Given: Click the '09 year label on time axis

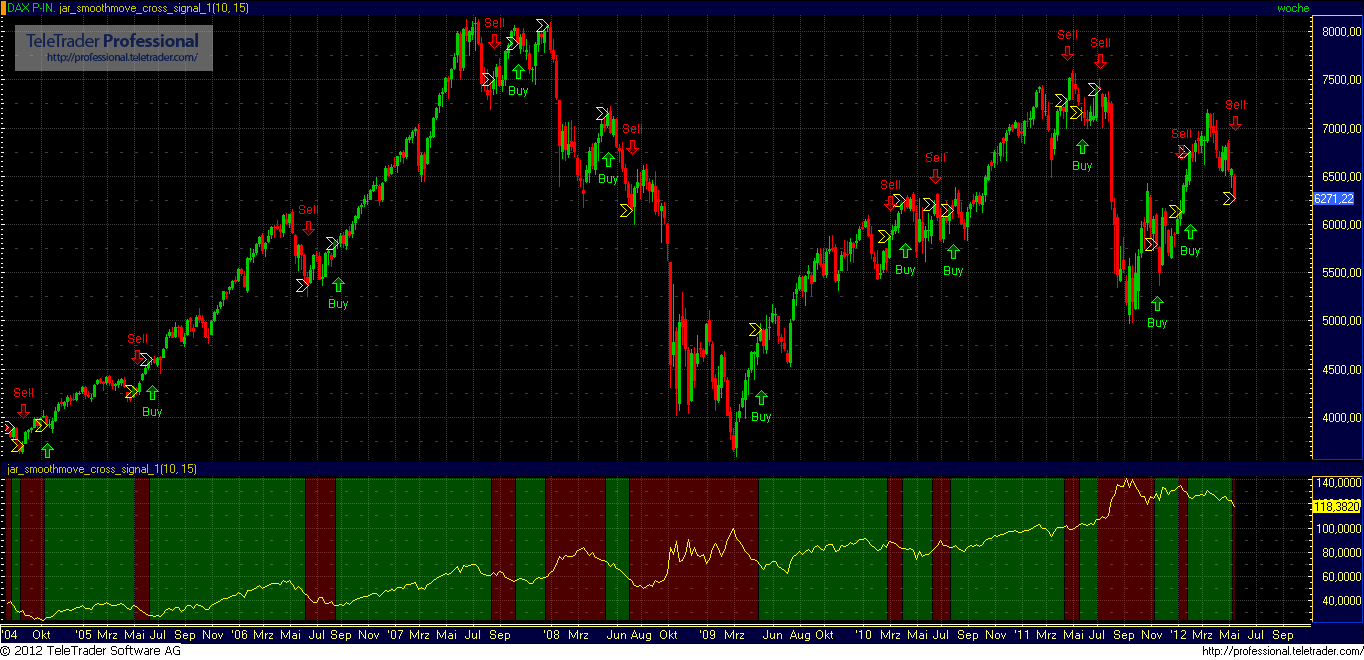Looking at the screenshot, I should [709, 634].
